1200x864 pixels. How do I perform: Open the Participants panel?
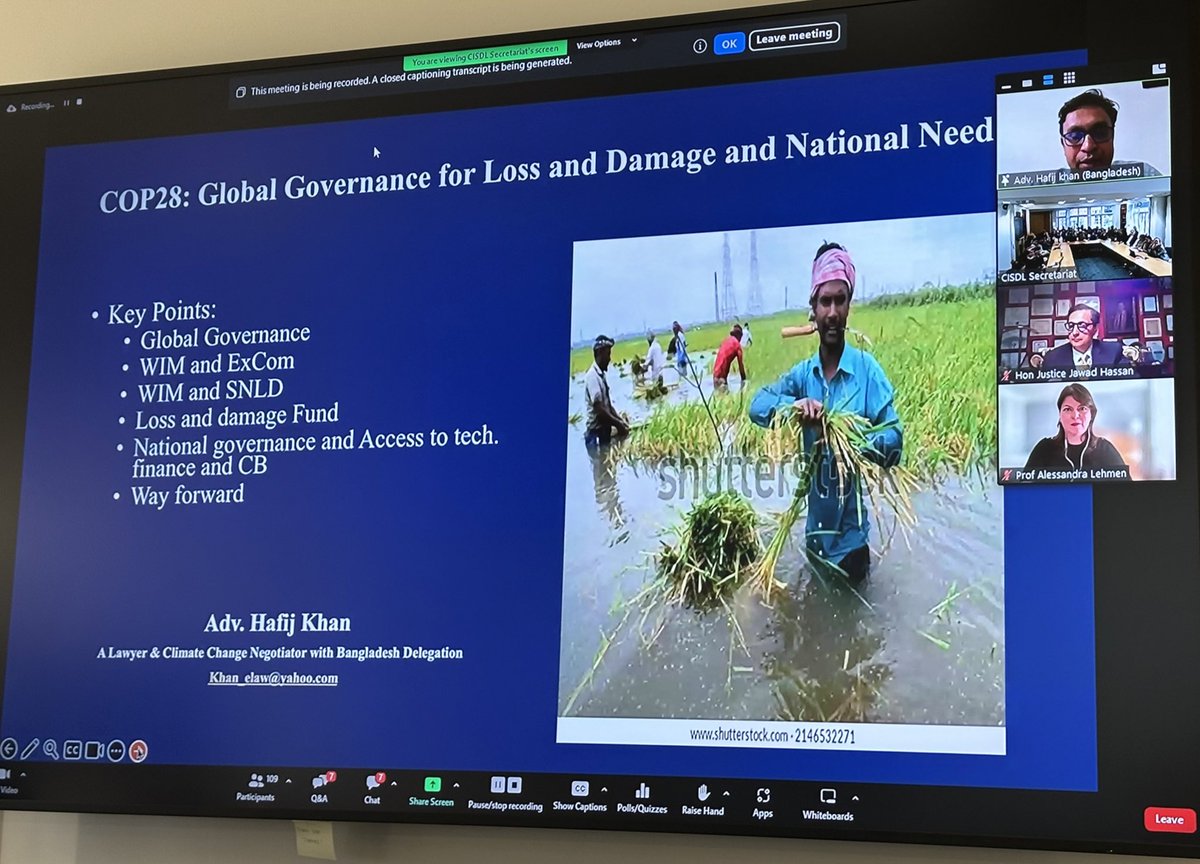pyautogui.click(x=256, y=787)
